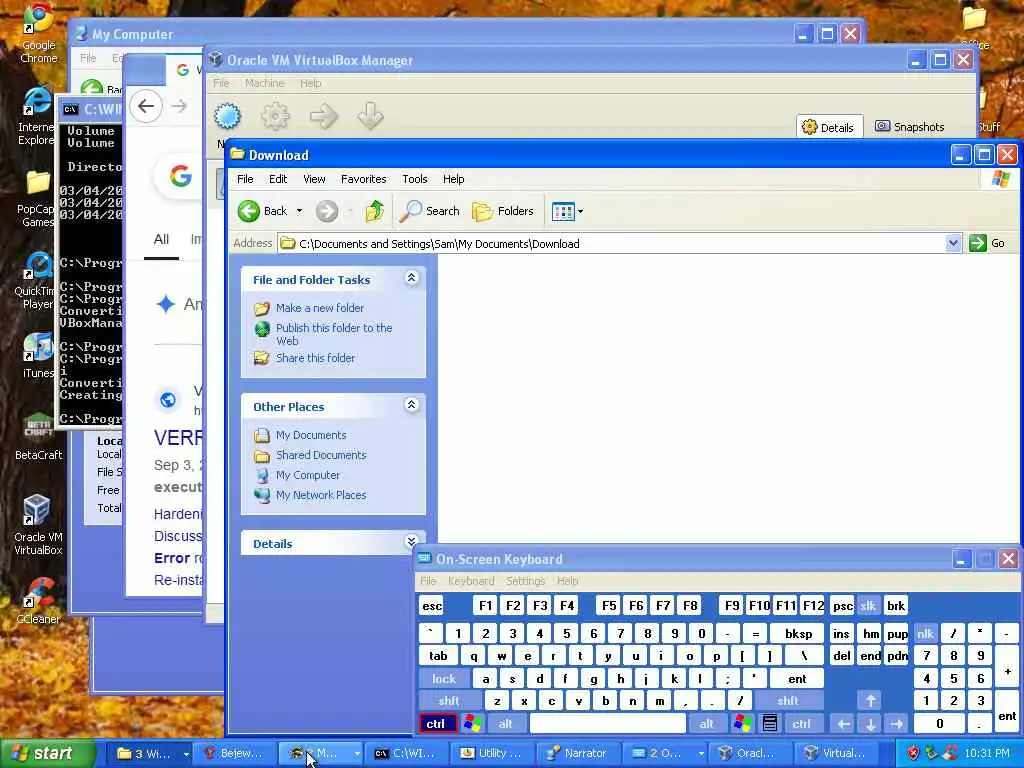The height and width of the screenshot is (768, 1024).
Task: Open Back button history dropdown arrow
Action: (x=299, y=211)
